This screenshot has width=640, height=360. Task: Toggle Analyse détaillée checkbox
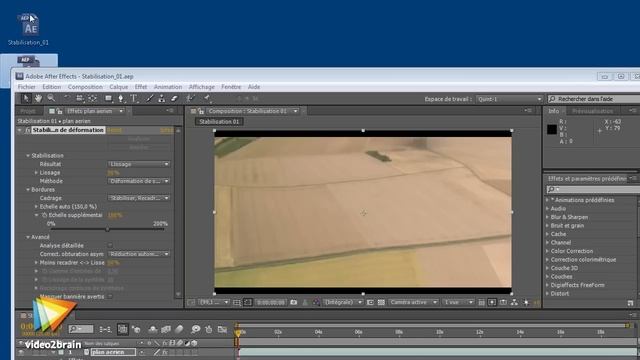pos(110,245)
